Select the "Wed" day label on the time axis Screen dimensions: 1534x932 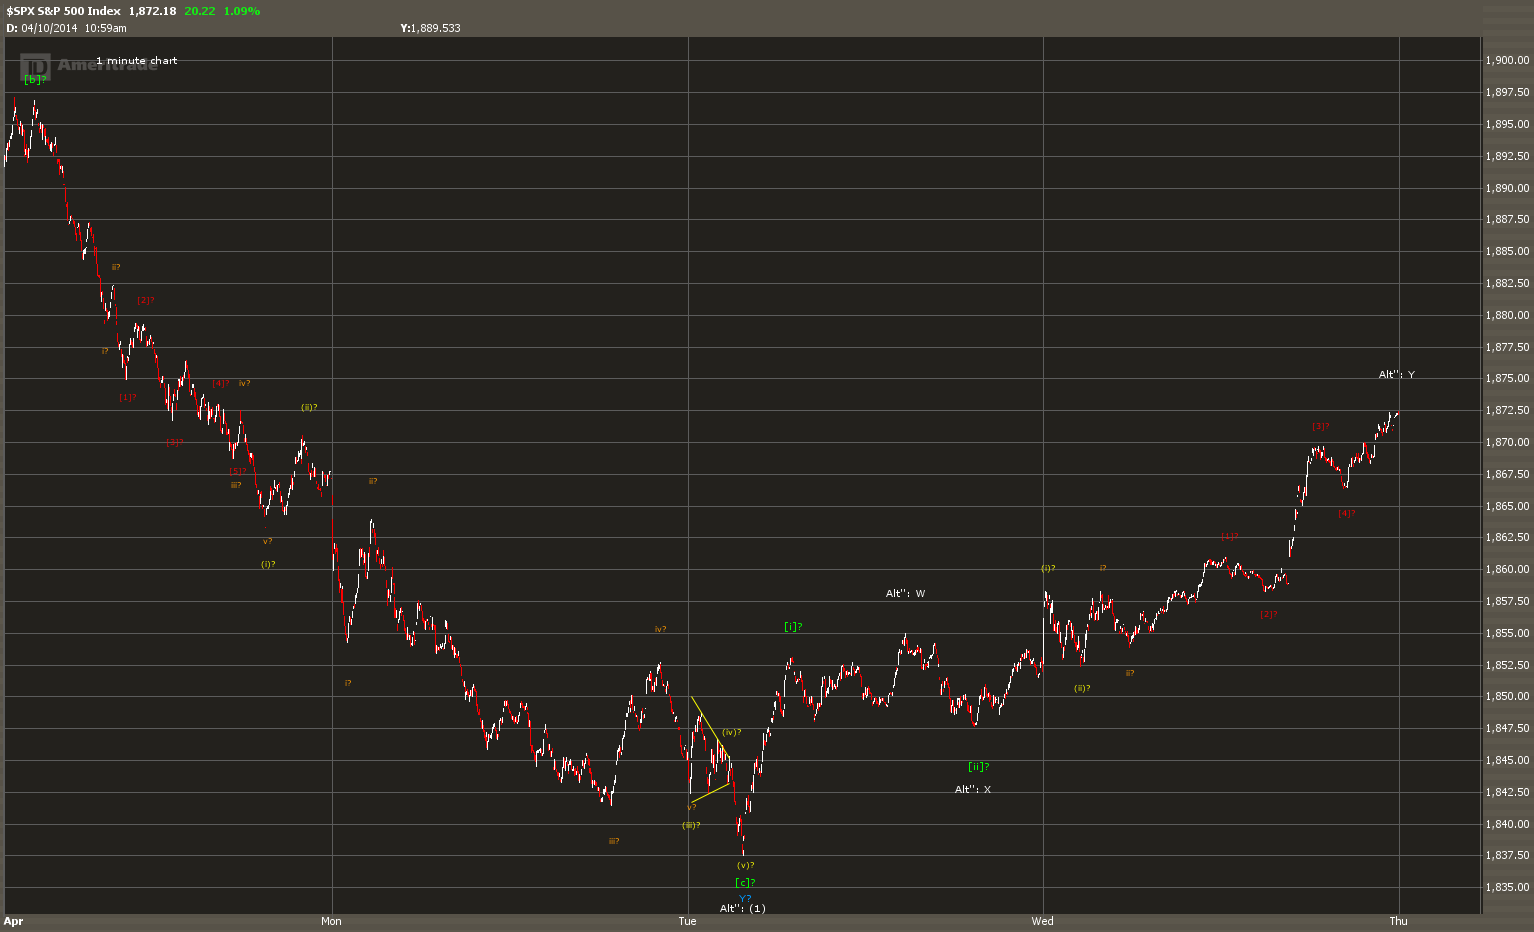tap(1043, 921)
